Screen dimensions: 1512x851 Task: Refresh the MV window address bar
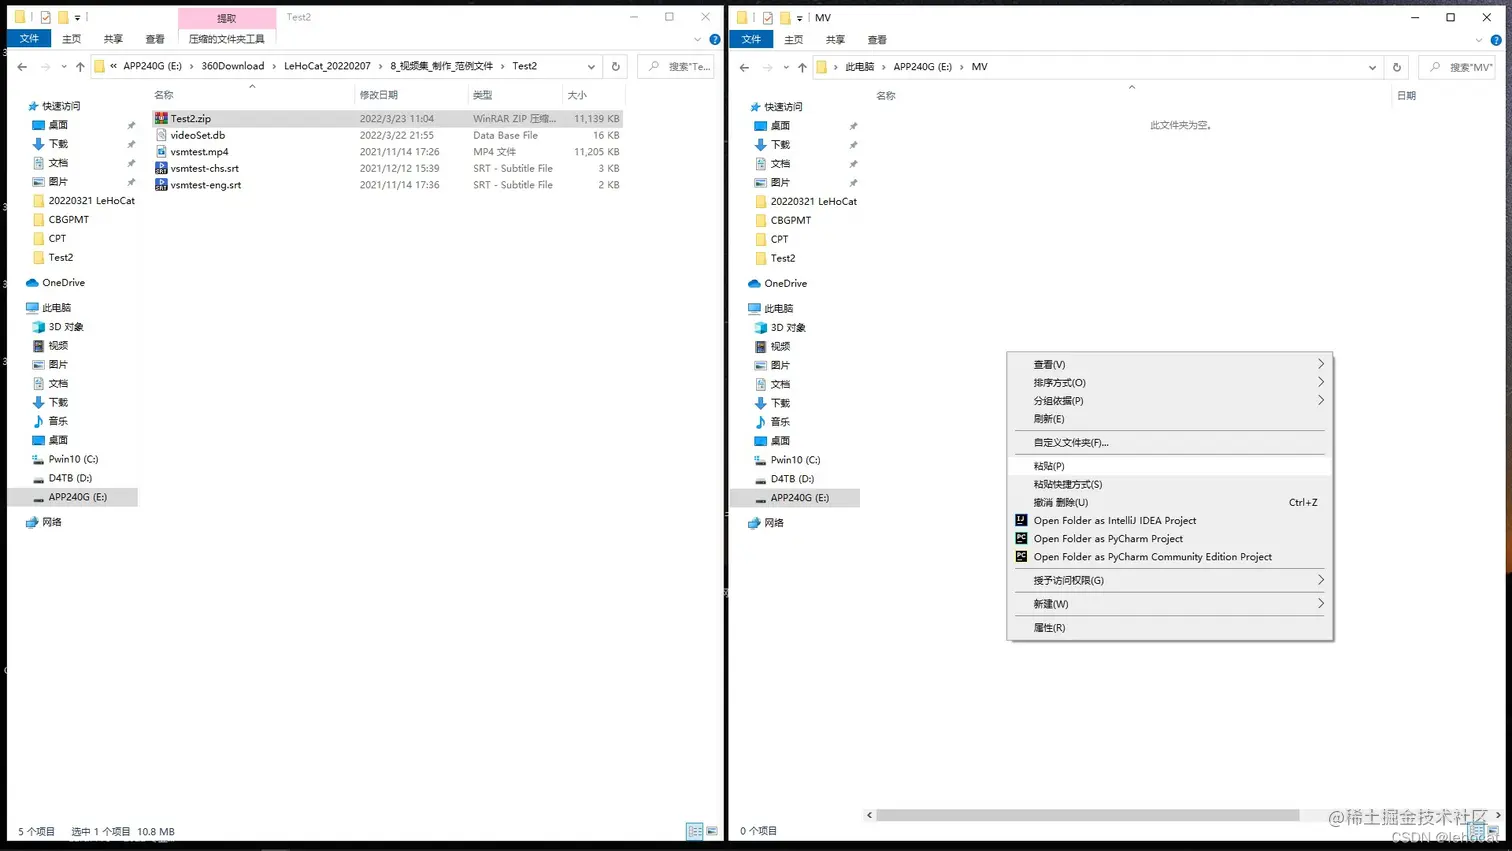pos(1397,68)
